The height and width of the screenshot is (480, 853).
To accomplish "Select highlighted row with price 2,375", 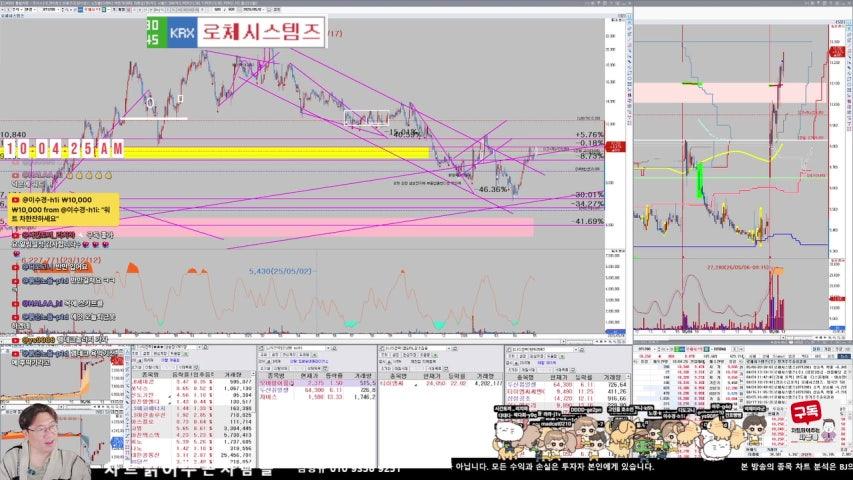I will click(318, 383).
